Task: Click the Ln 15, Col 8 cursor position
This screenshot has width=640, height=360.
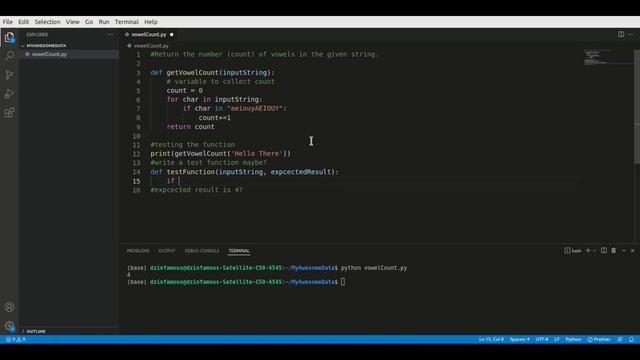Action: 491,340
